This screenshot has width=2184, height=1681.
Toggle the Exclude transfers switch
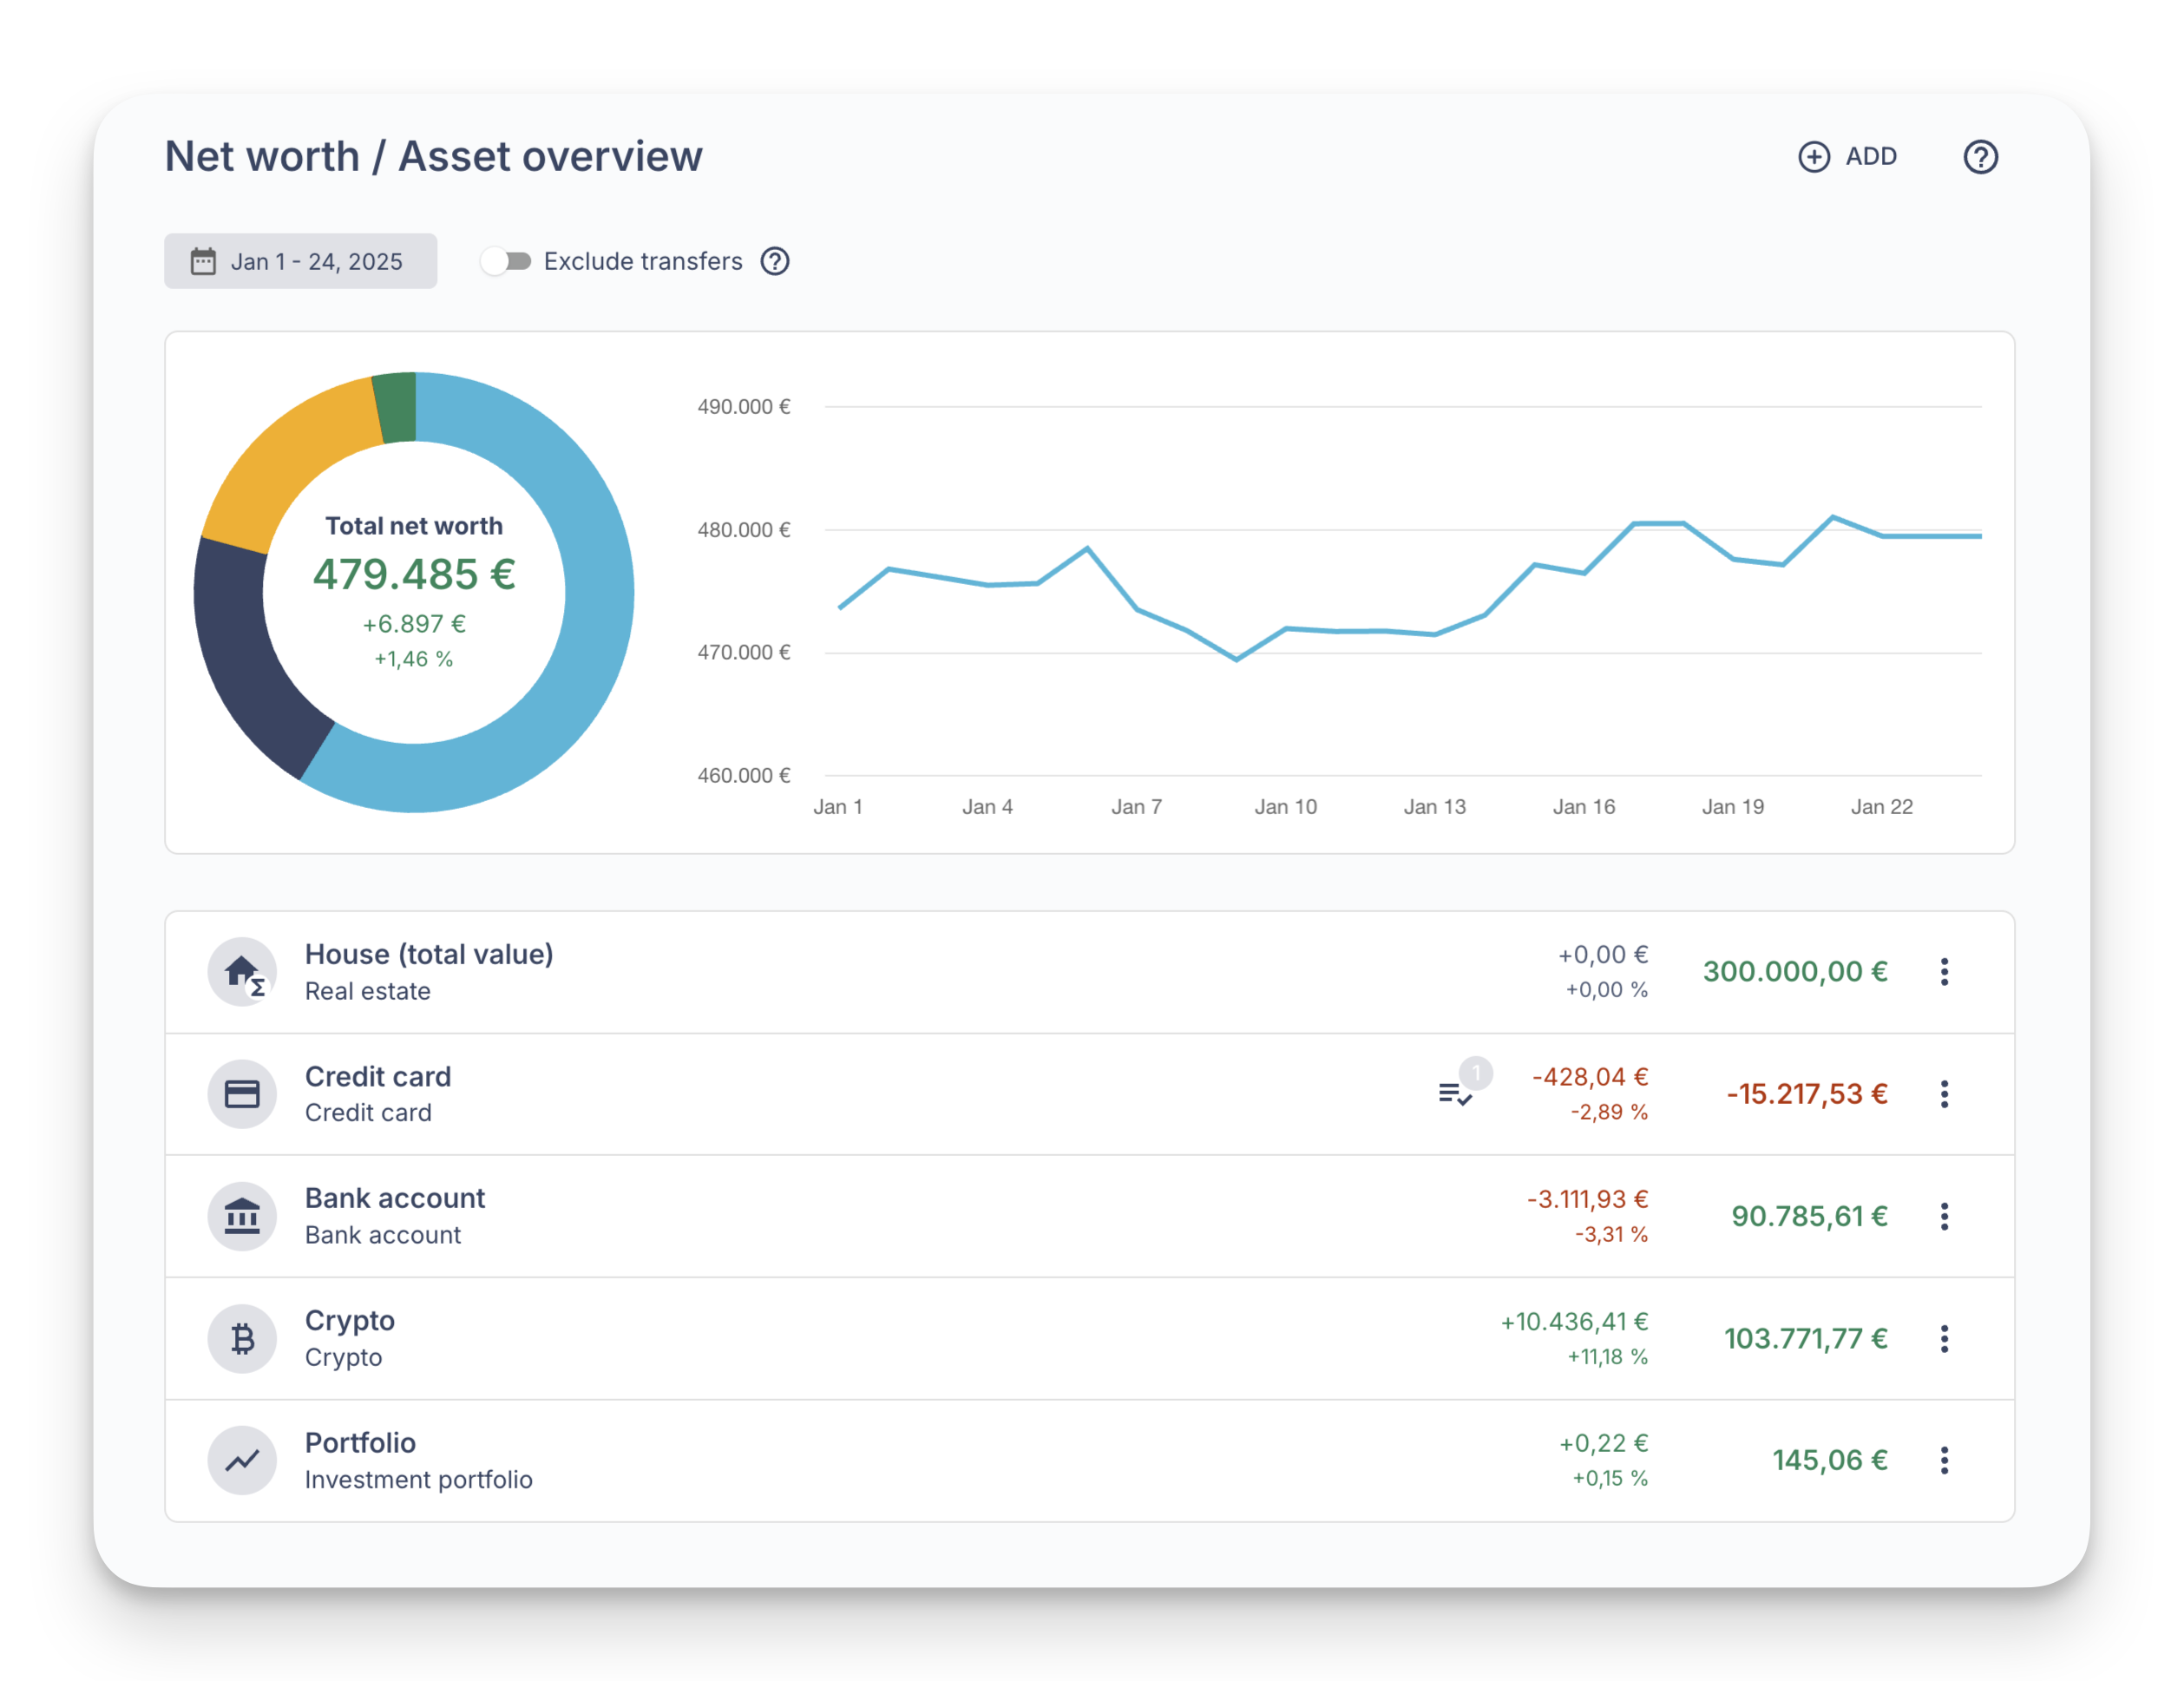pos(506,261)
